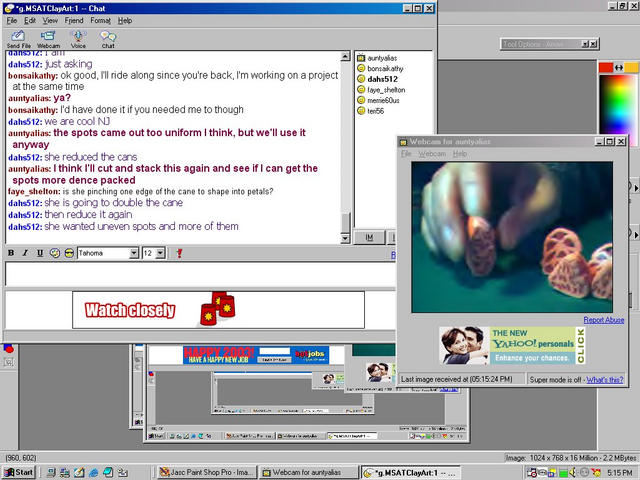Image resolution: width=640 pixels, height=480 pixels.
Task: Select dahs512 in the user list
Action: tap(382, 79)
